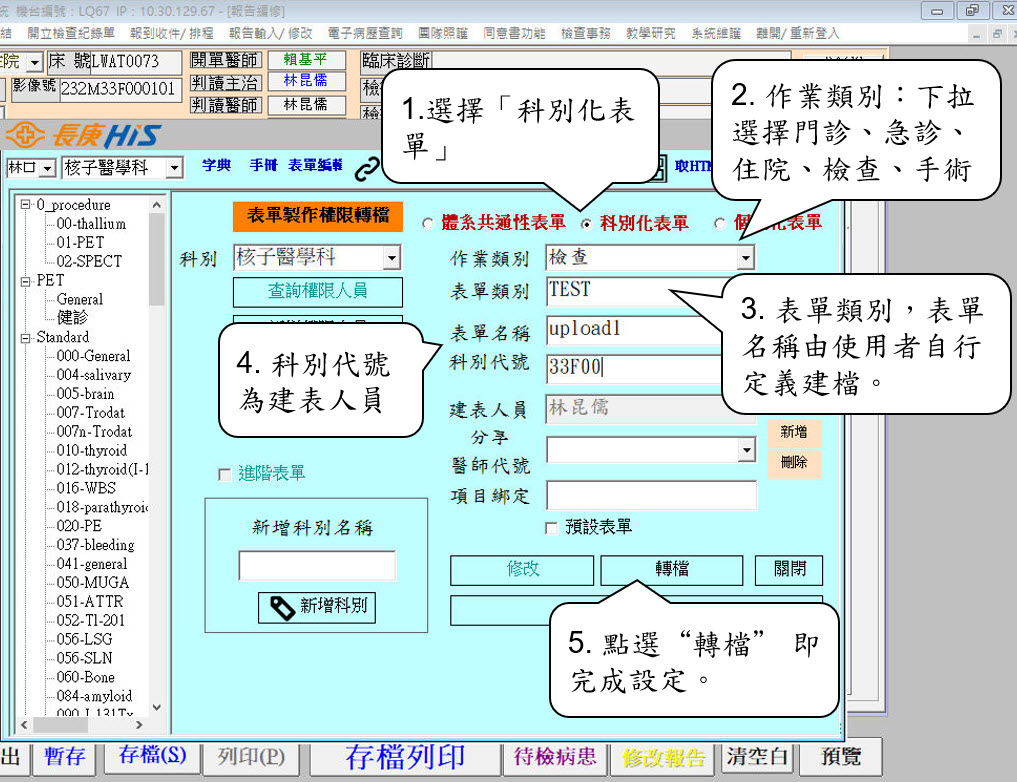Screen dimensions: 1017x782
Task: Tick the 預設表單 checkbox
Action: point(551,527)
